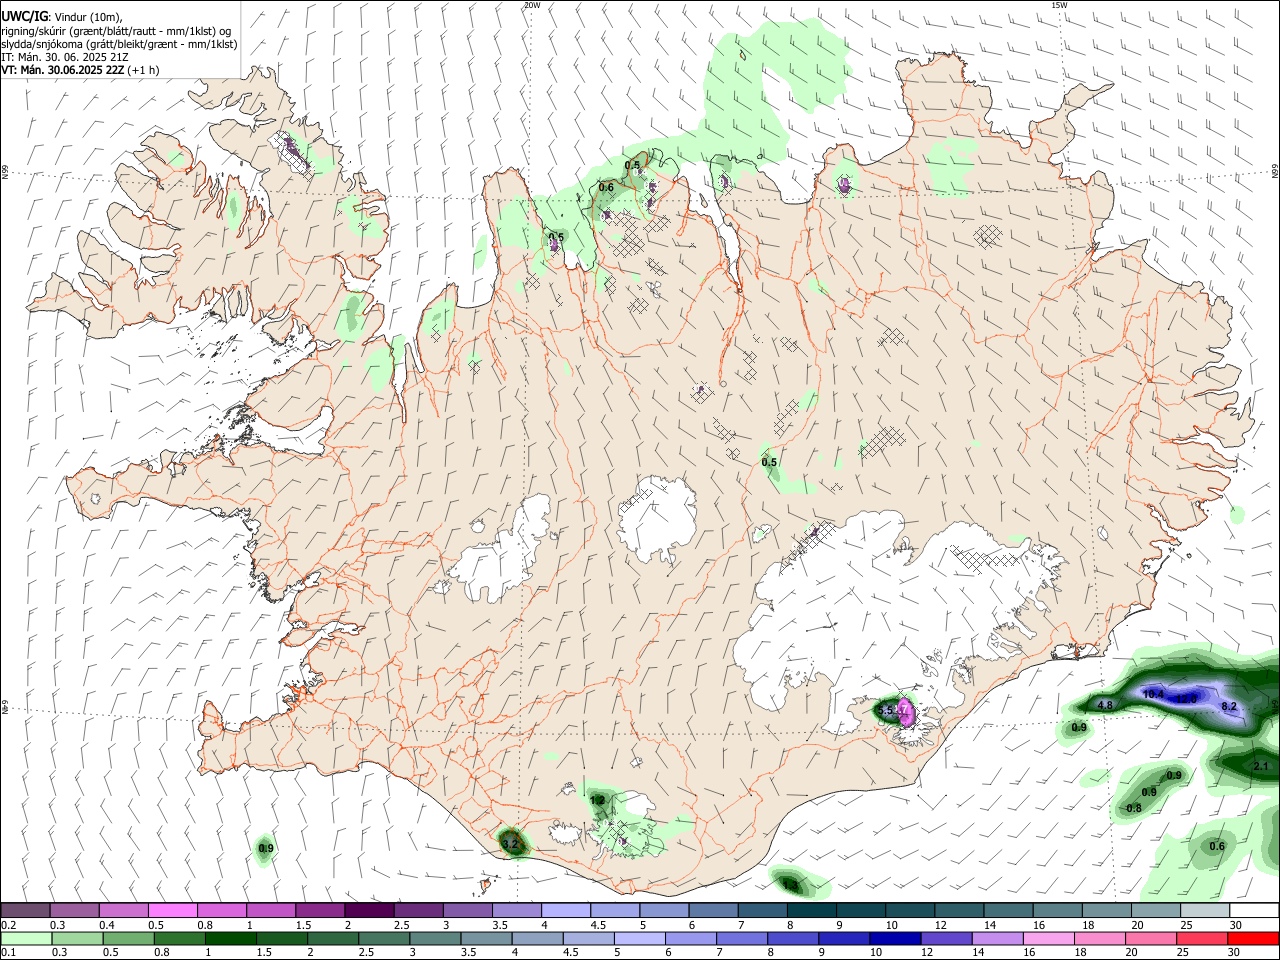
Task: Pick the dark teal 9 swatch in snow scale
Action: click(859, 911)
